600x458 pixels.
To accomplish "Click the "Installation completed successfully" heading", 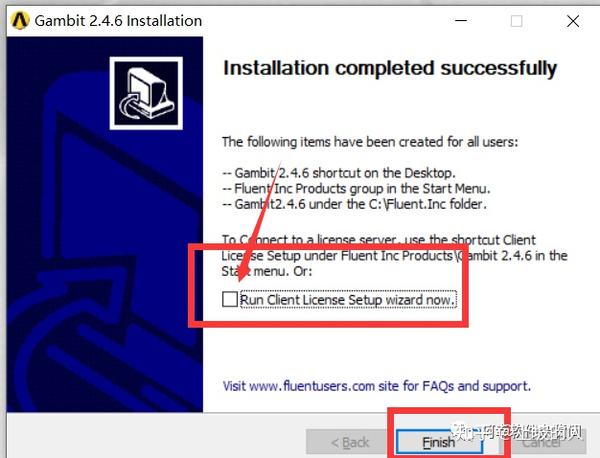I will [390, 68].
